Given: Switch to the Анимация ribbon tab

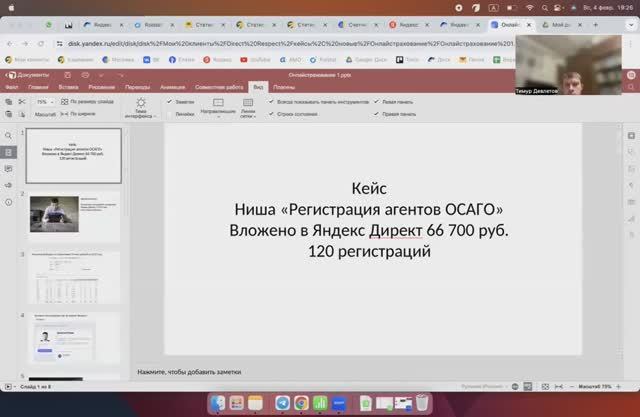Looking at the screenshot, I should (x=172, y=87).
